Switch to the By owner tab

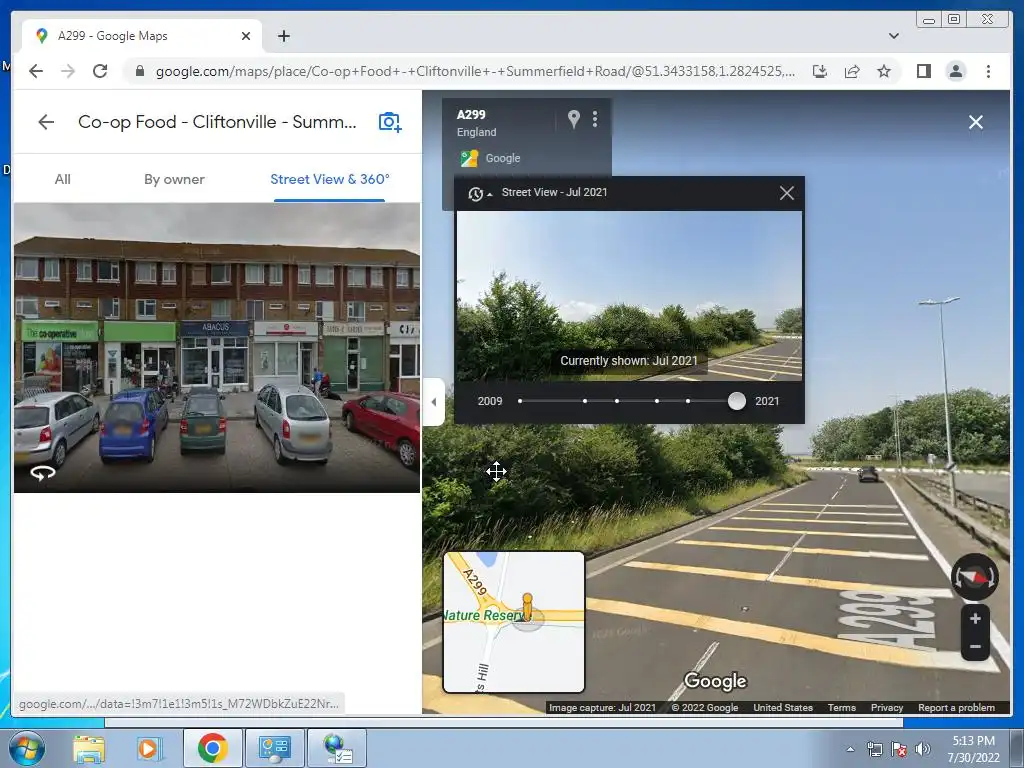pyautogui.click(x=174, y=179)
